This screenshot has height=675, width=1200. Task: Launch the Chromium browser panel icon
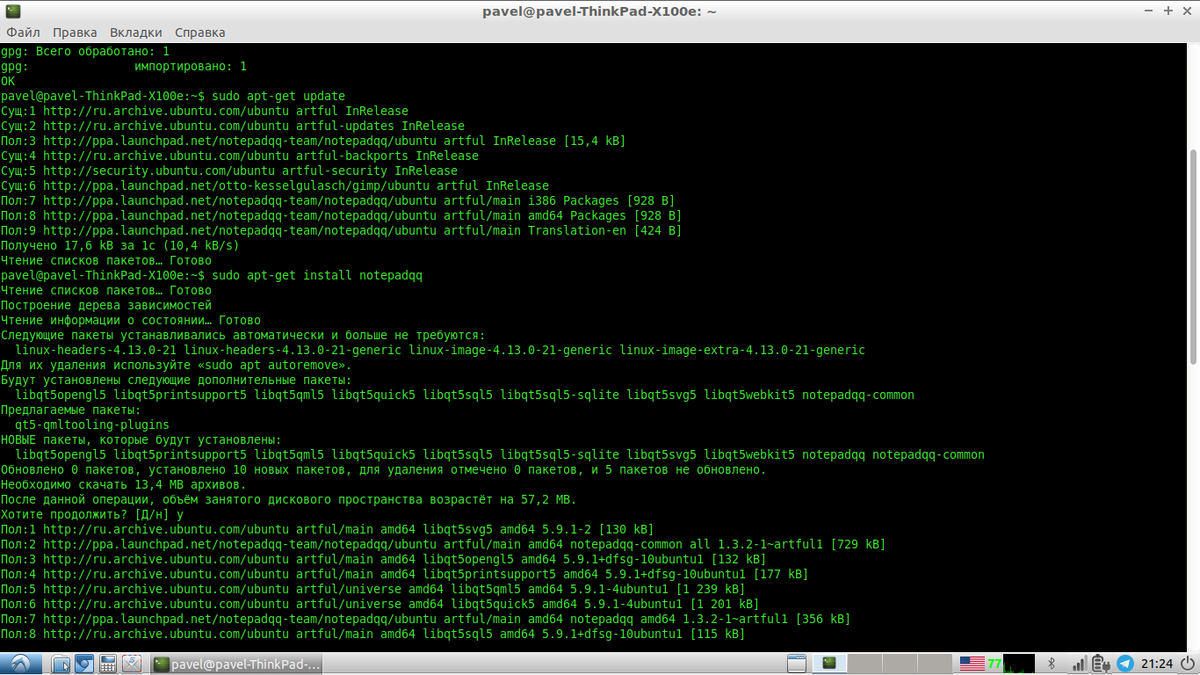(x=84, y=663)
